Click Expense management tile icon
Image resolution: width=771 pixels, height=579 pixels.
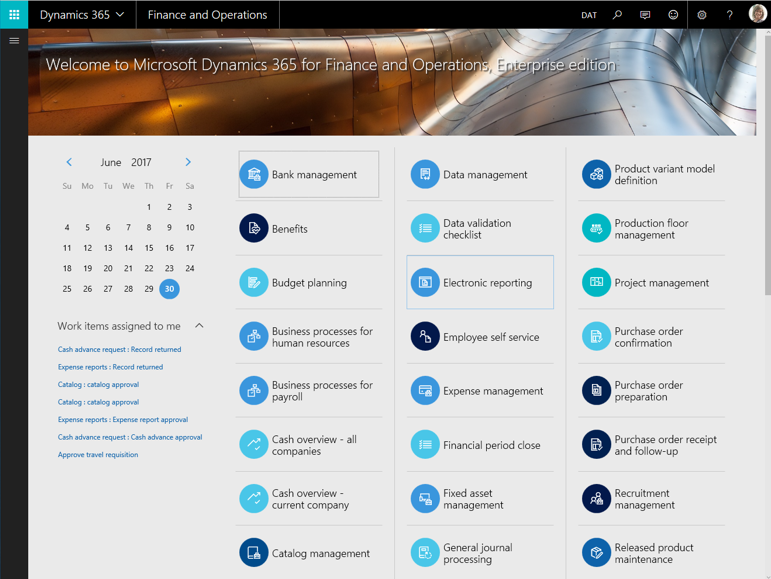pyautogui.click(x=425, y=390)
